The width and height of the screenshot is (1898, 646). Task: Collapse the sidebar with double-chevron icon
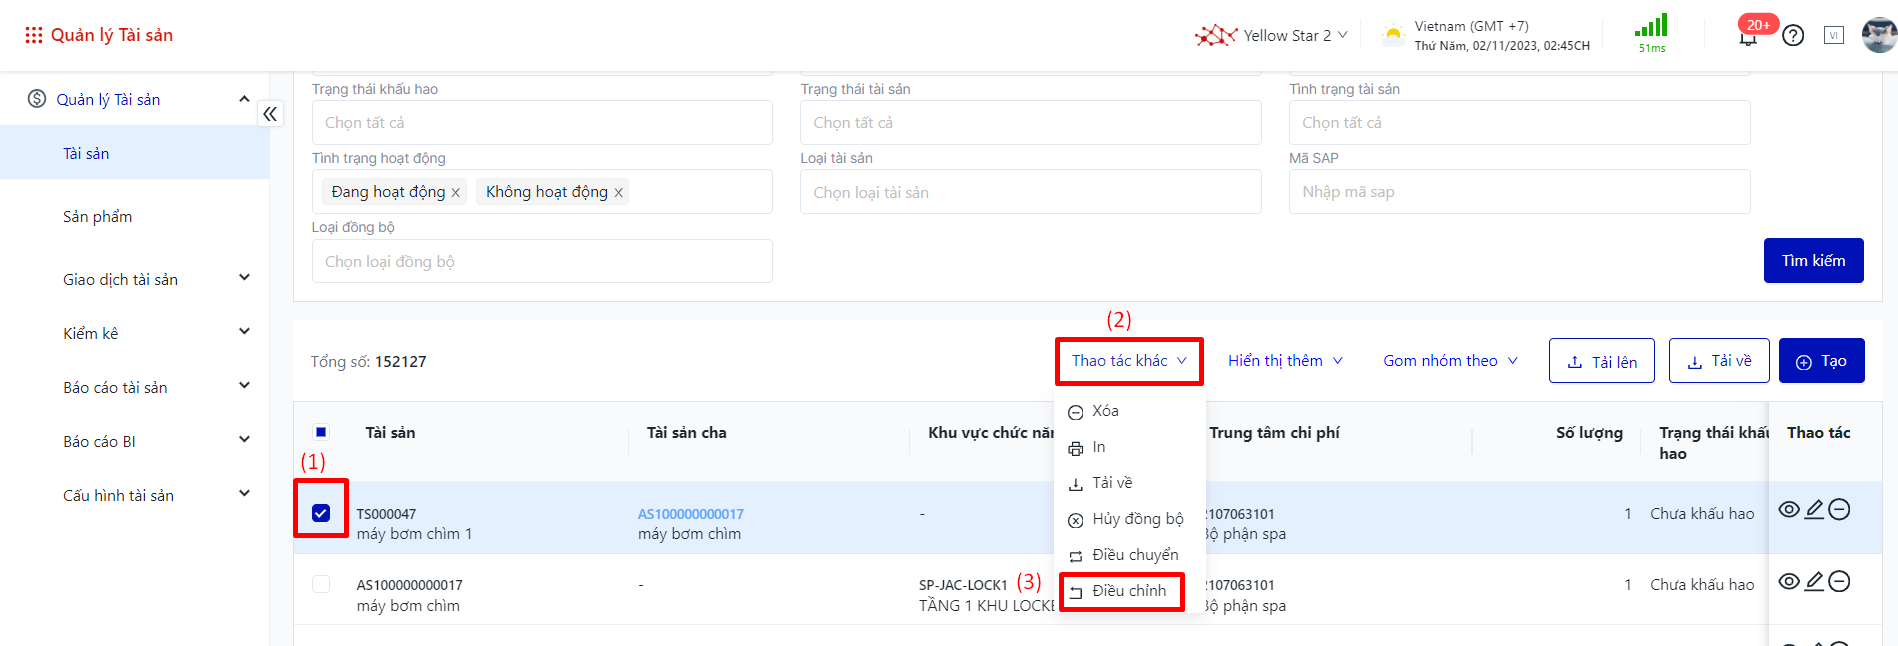[270, 114]
